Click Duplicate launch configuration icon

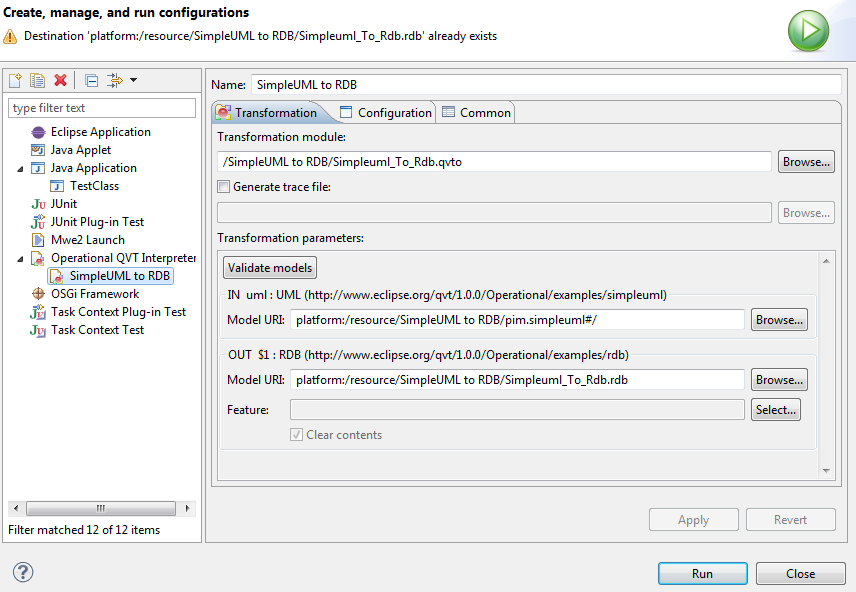[x=38, y=81]
